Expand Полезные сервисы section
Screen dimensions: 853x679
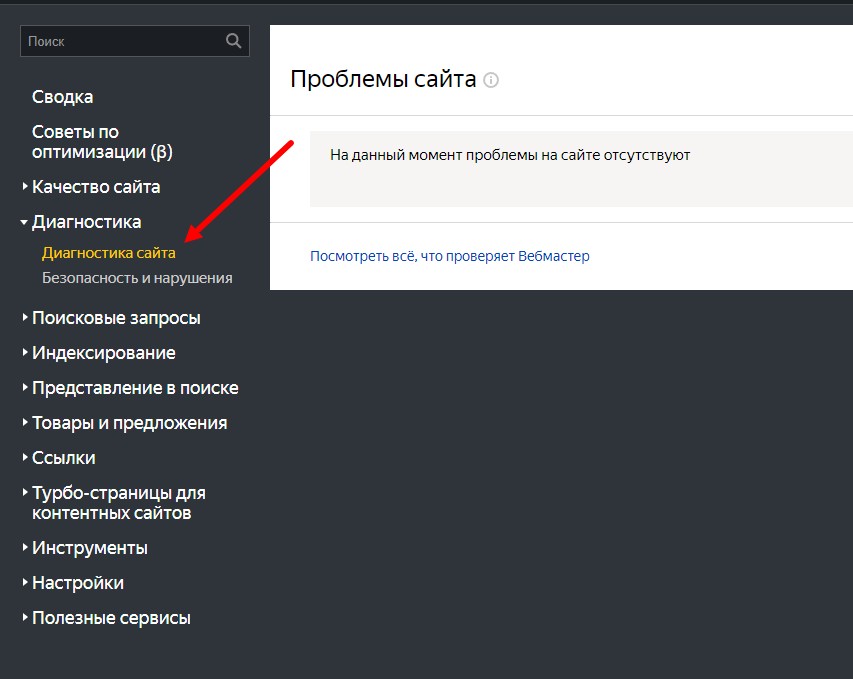111,618
